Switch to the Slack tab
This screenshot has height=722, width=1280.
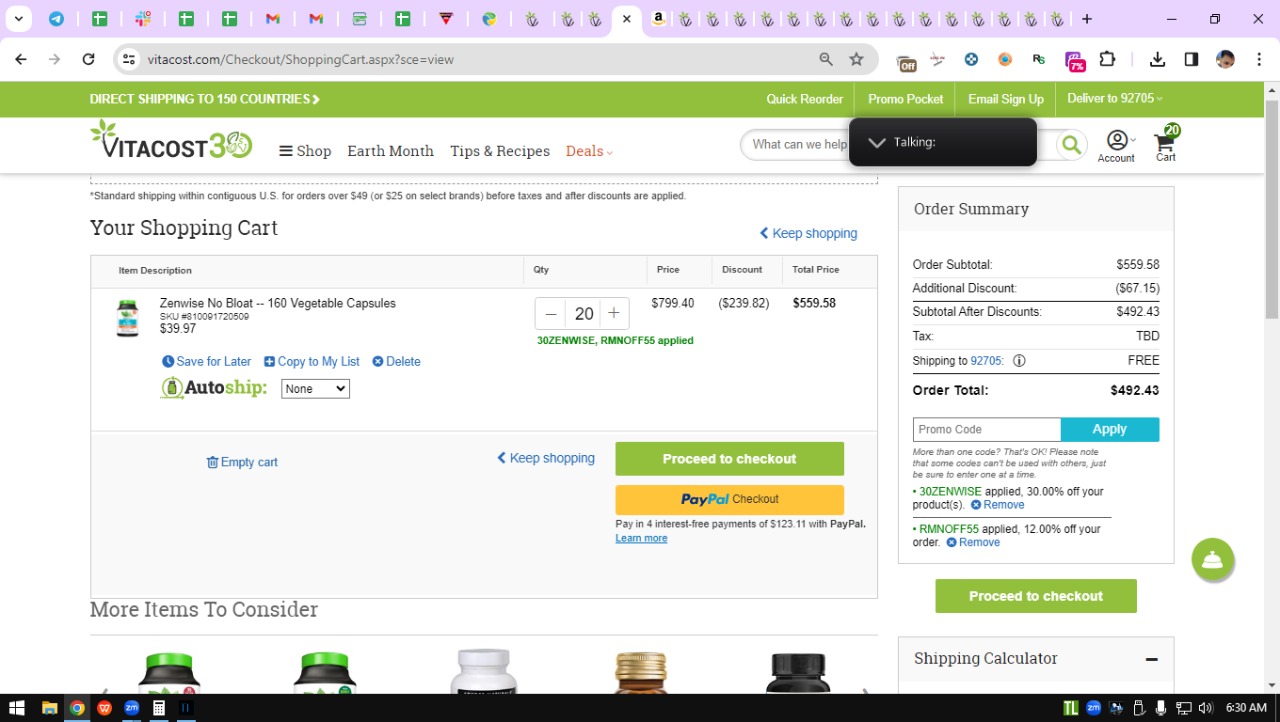143,19
